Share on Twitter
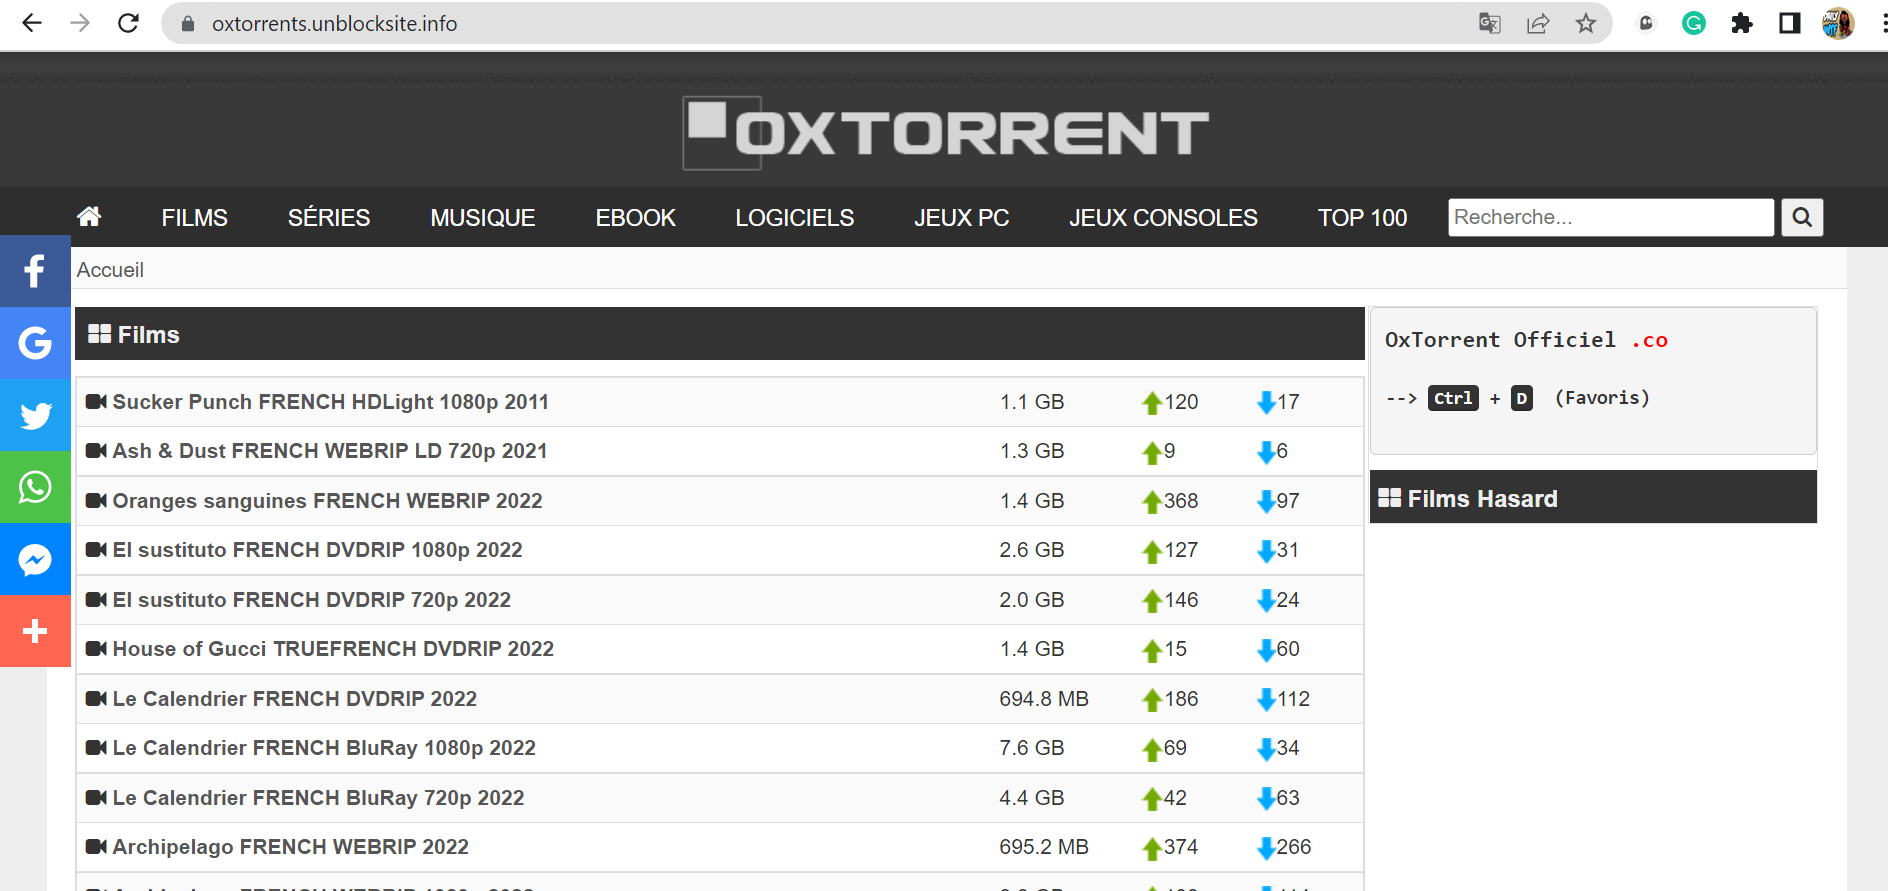Screen dimensions: 1888x891 [35, 415]
